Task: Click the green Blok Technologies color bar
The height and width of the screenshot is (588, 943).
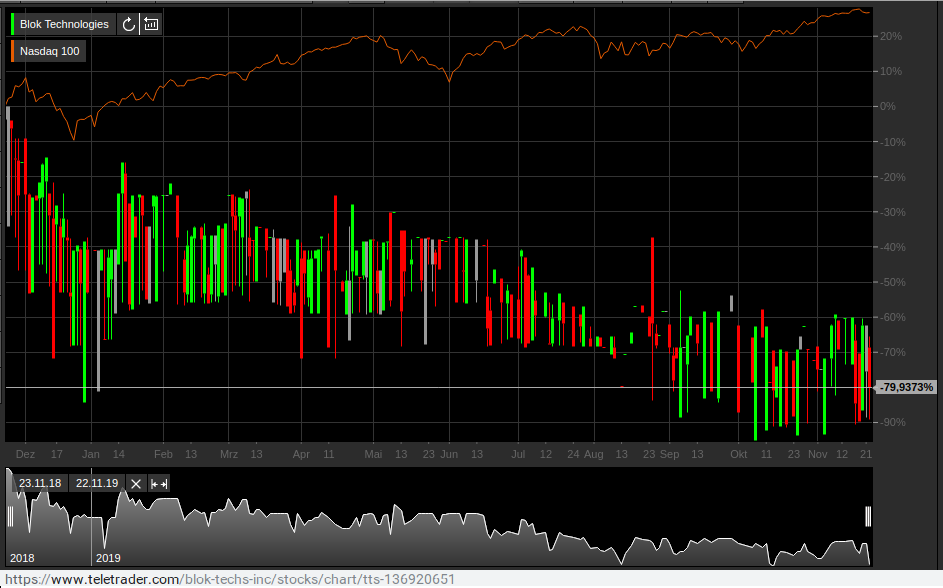Action: 13,24
